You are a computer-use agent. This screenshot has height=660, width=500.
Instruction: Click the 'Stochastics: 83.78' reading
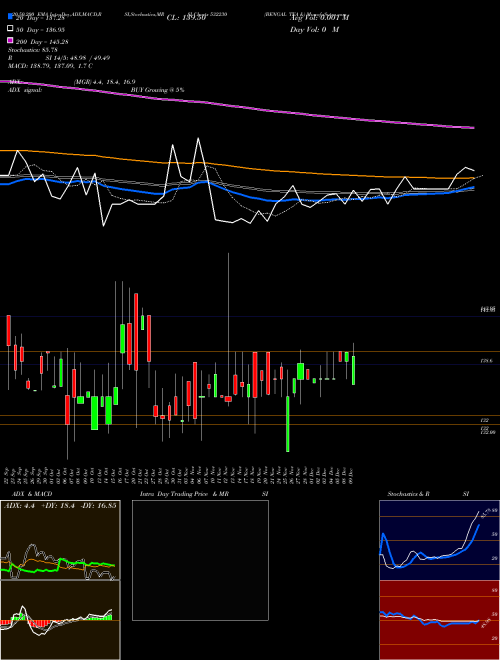point(33,50)
